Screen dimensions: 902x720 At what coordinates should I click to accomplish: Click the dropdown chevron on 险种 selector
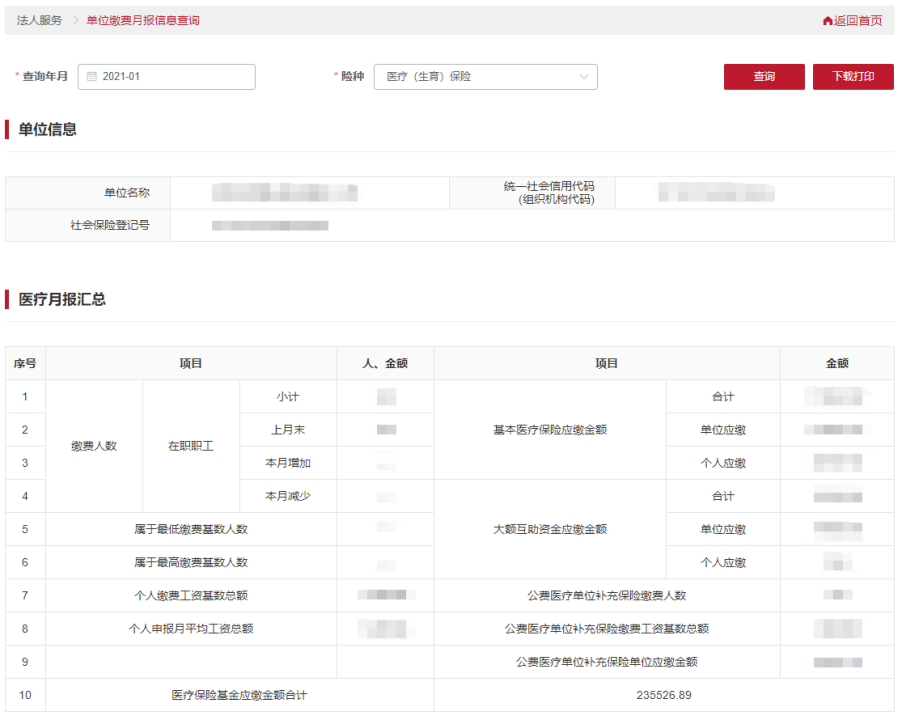coord(585,76)
